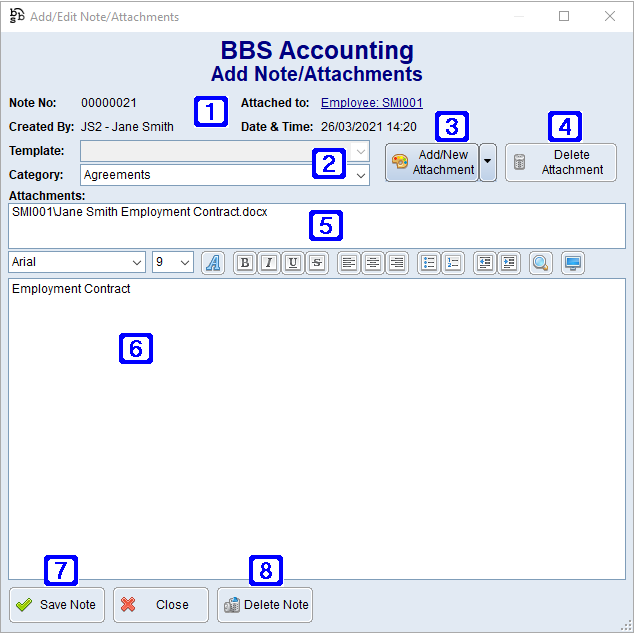The height and width of the screenshot is (634, 635).
Task: Align note text left
Action: pos(349,263)
